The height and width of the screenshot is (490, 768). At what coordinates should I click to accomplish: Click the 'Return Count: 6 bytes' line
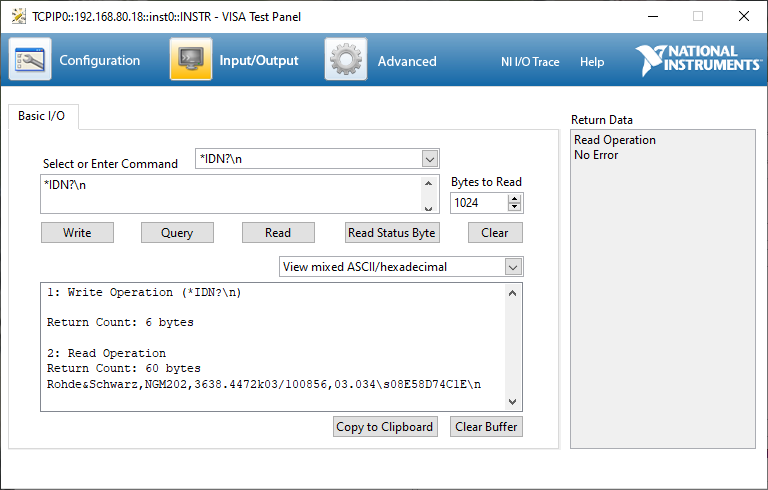pyautogui.click(x=120, y=322)
